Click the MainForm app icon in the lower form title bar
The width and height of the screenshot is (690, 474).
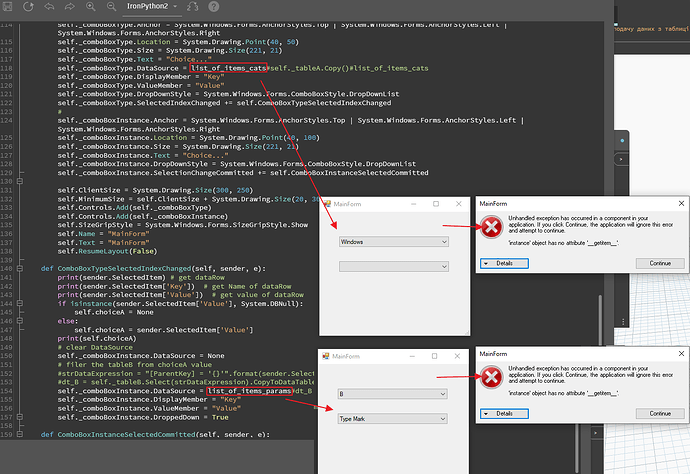point(326,356)
